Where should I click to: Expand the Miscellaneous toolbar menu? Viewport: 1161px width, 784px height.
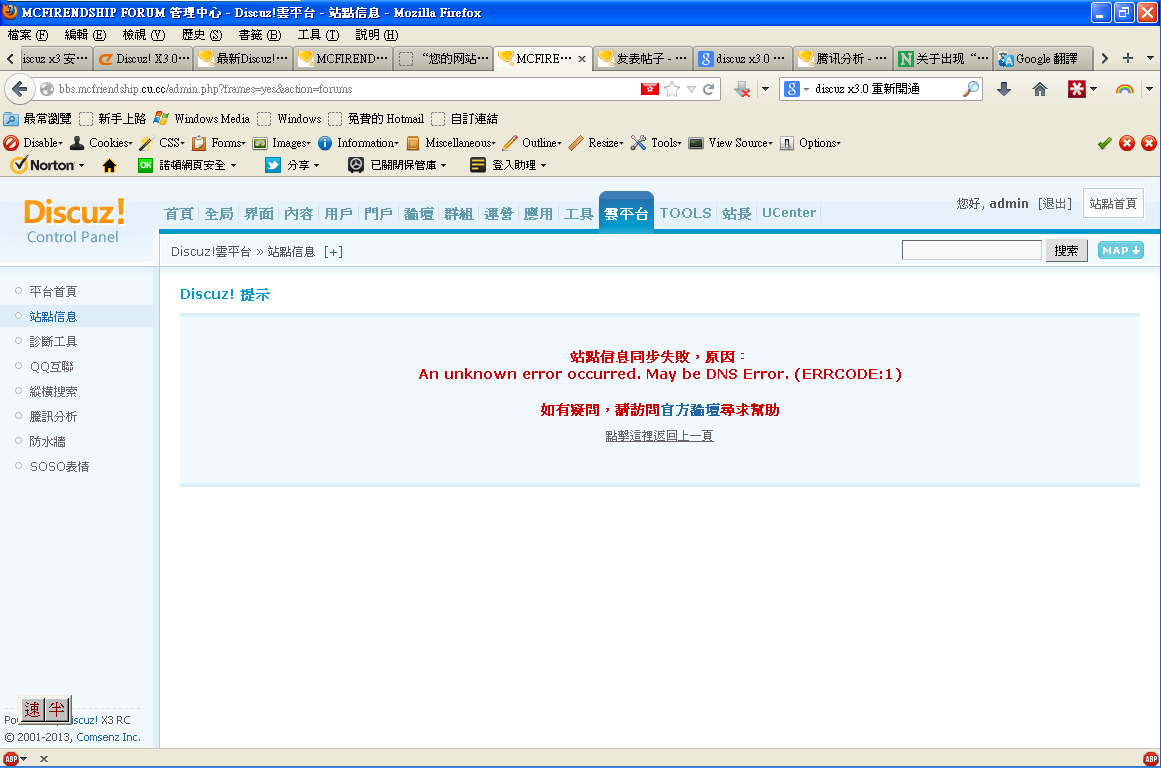point(452,143)
